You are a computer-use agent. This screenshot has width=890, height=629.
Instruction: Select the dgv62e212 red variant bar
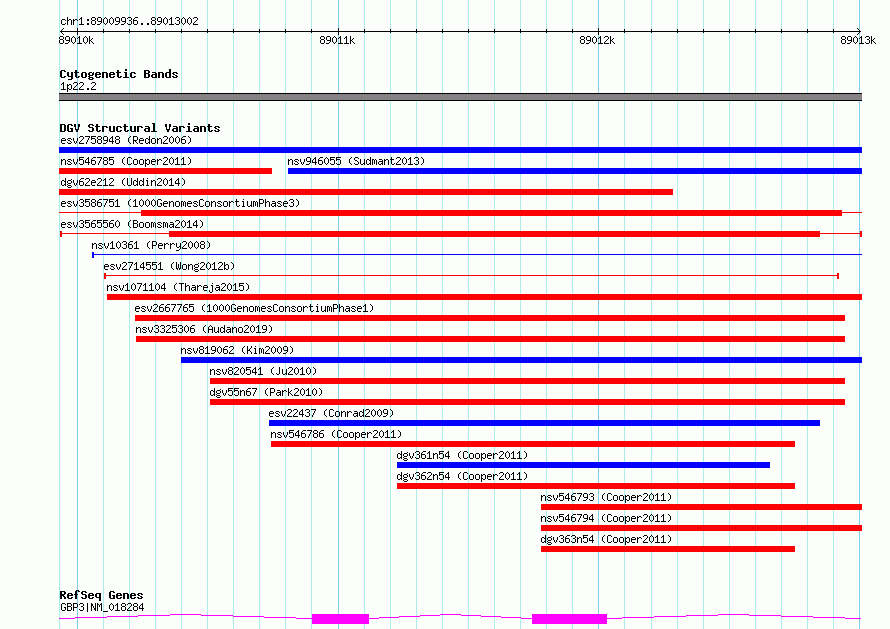tap(366, 192)
